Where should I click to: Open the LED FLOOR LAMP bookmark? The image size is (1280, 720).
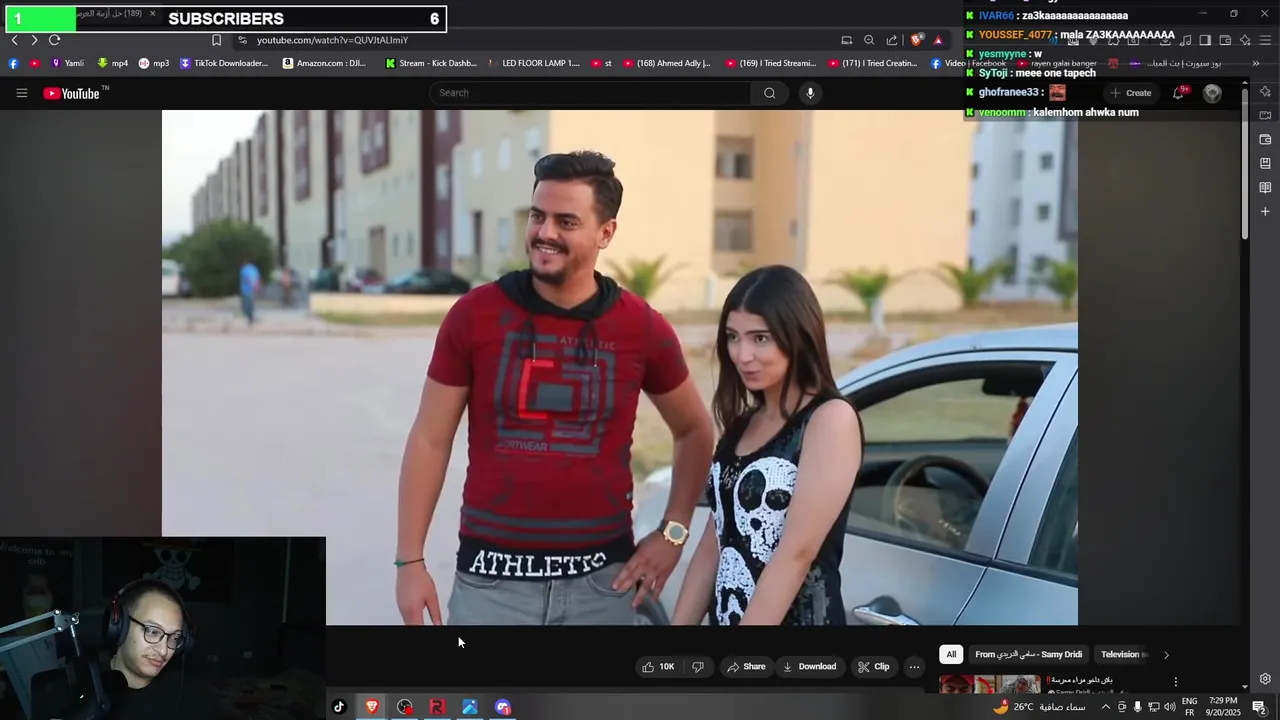535,63
